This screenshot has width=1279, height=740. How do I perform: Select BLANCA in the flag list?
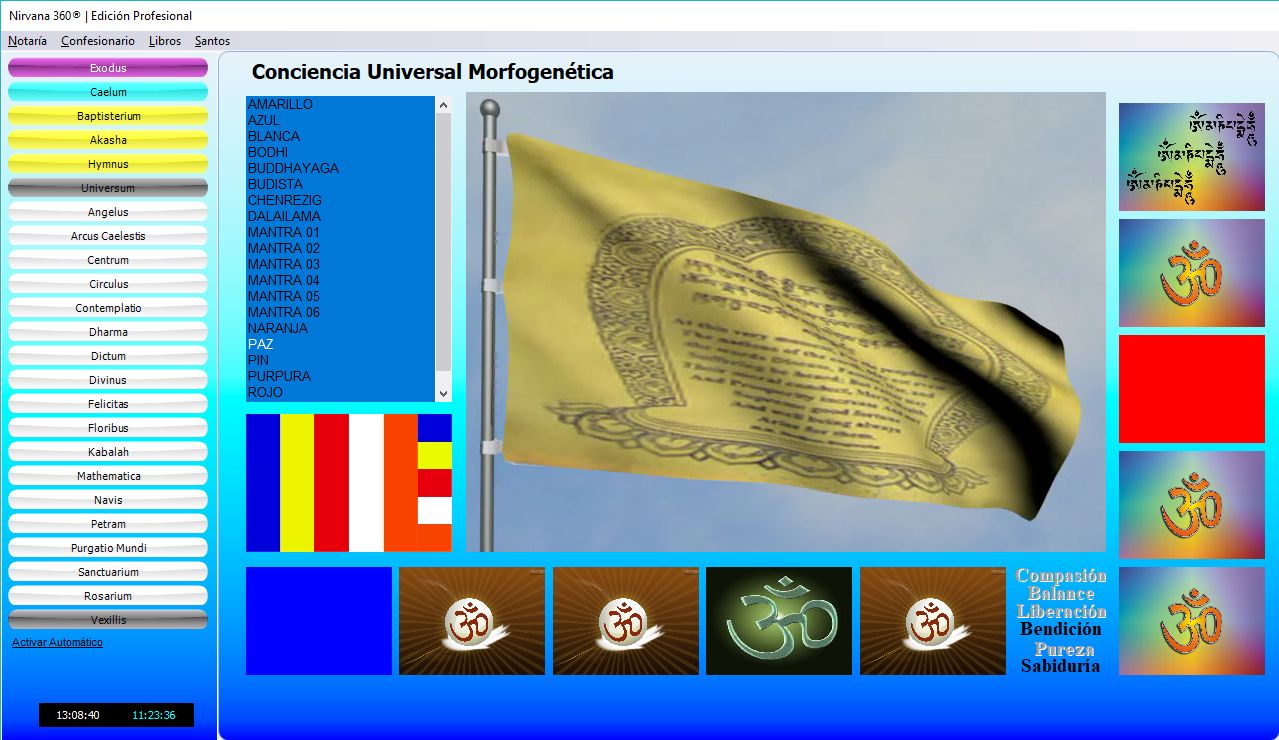(x=341, y=136)
